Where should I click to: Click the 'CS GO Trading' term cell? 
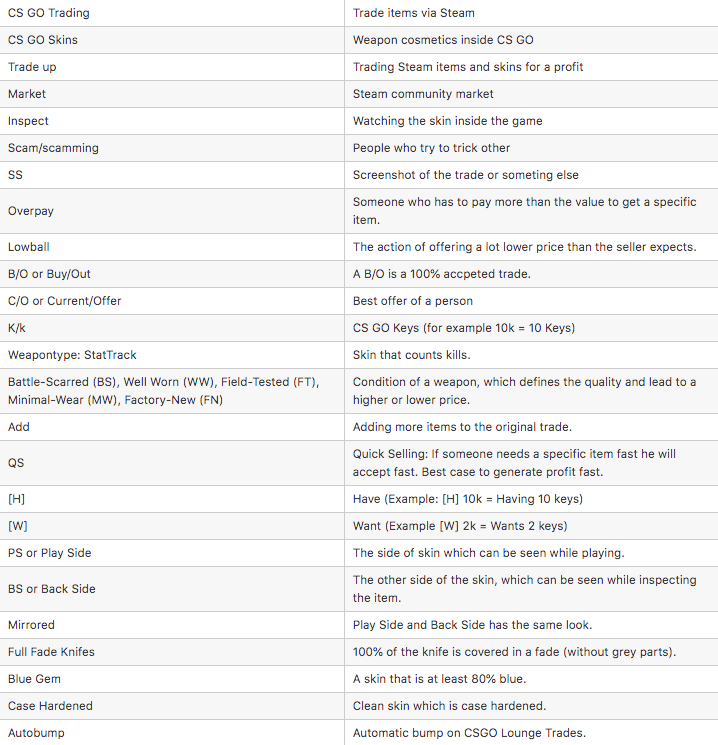(x=48, y=13)
